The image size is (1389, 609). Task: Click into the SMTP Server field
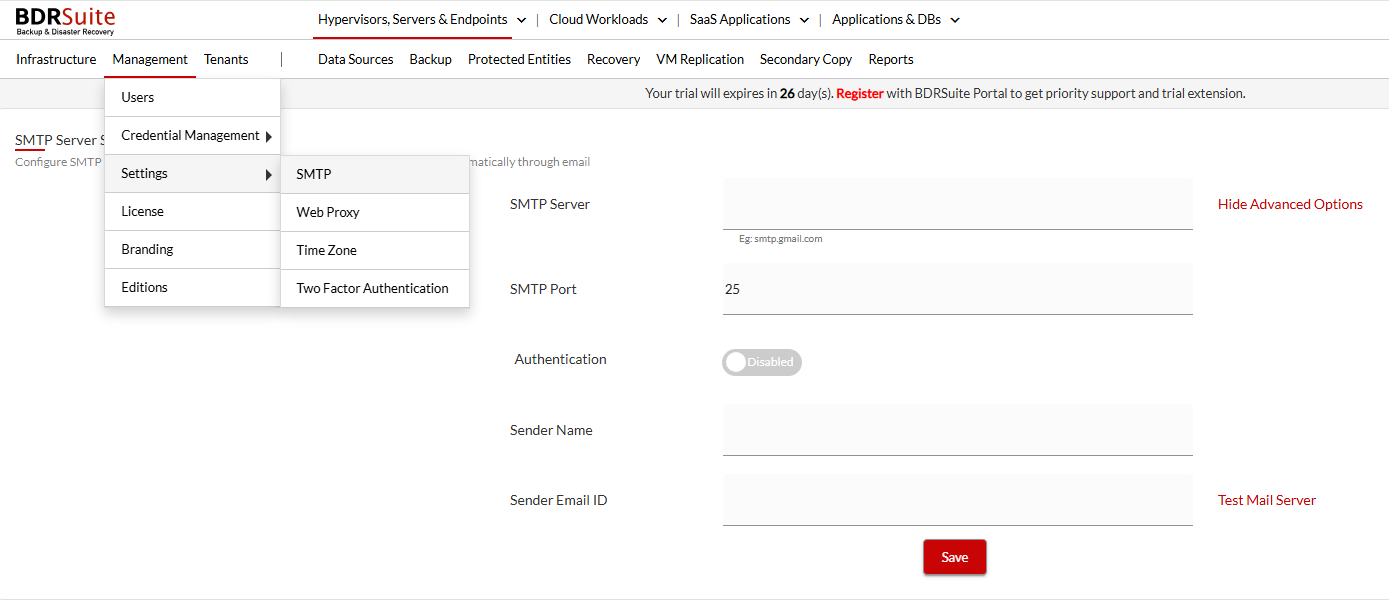pos(957,205)
